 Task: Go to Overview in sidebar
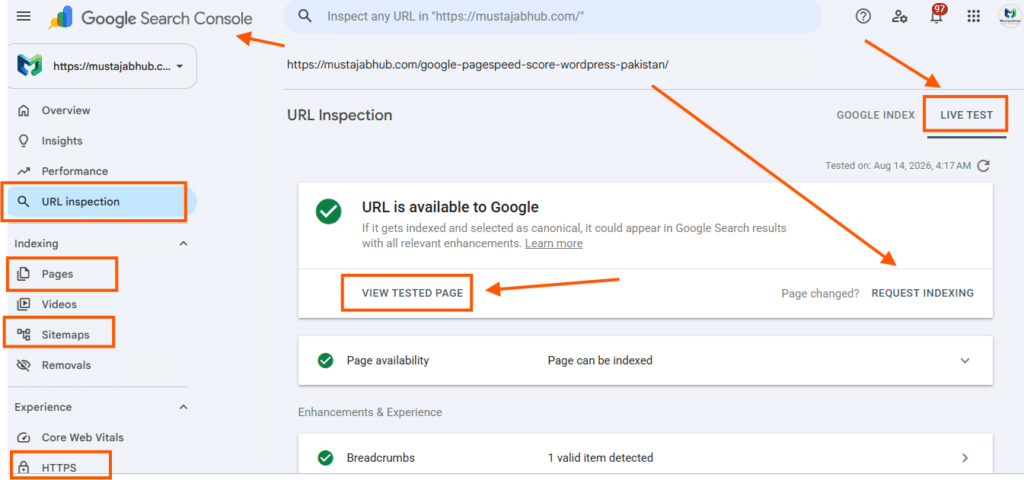point(66,110)
